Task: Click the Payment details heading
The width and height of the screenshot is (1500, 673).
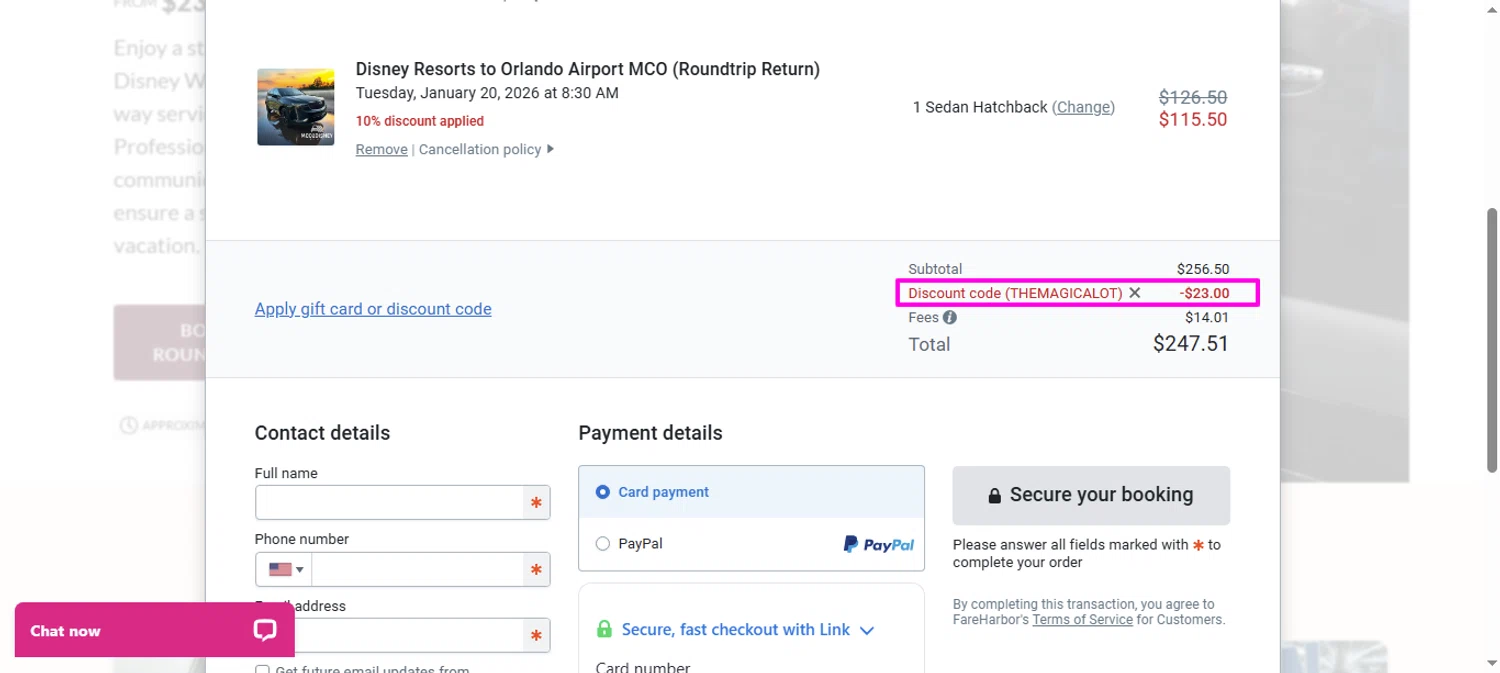Action: (650, 433)
